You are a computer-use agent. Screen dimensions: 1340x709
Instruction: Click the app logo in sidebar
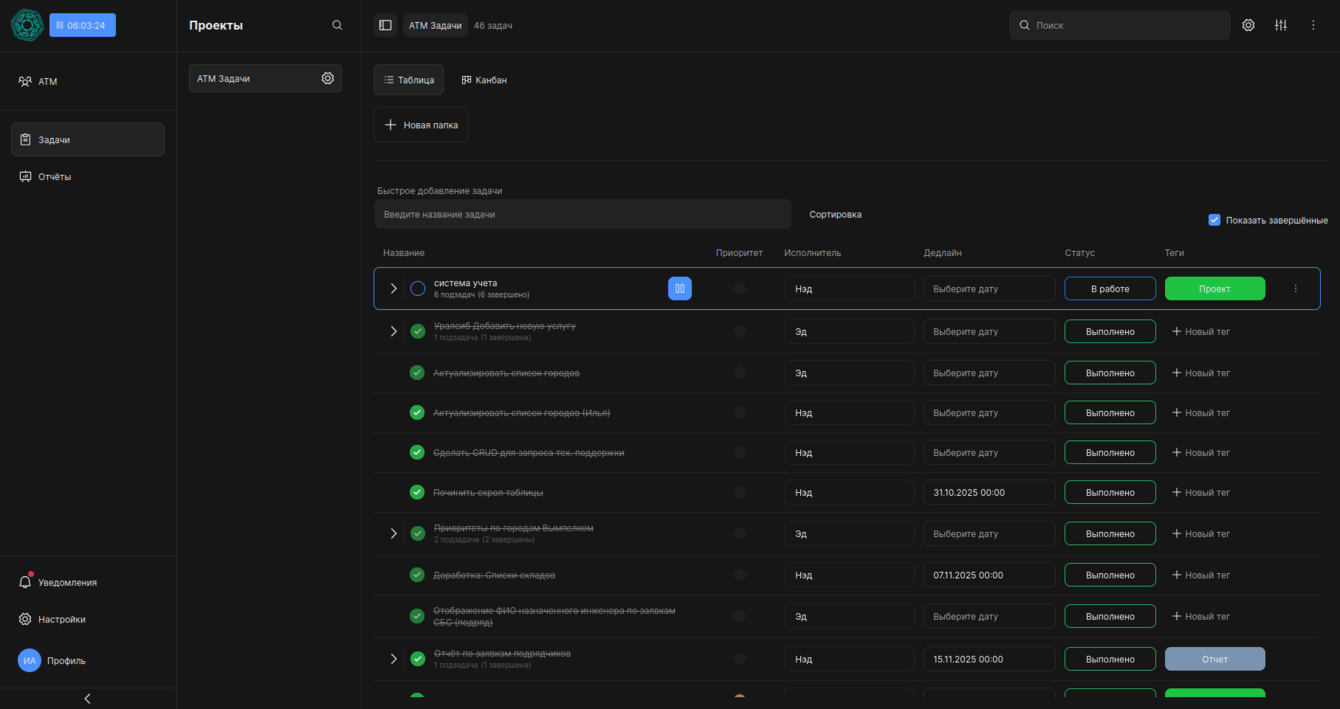[27, 25]
